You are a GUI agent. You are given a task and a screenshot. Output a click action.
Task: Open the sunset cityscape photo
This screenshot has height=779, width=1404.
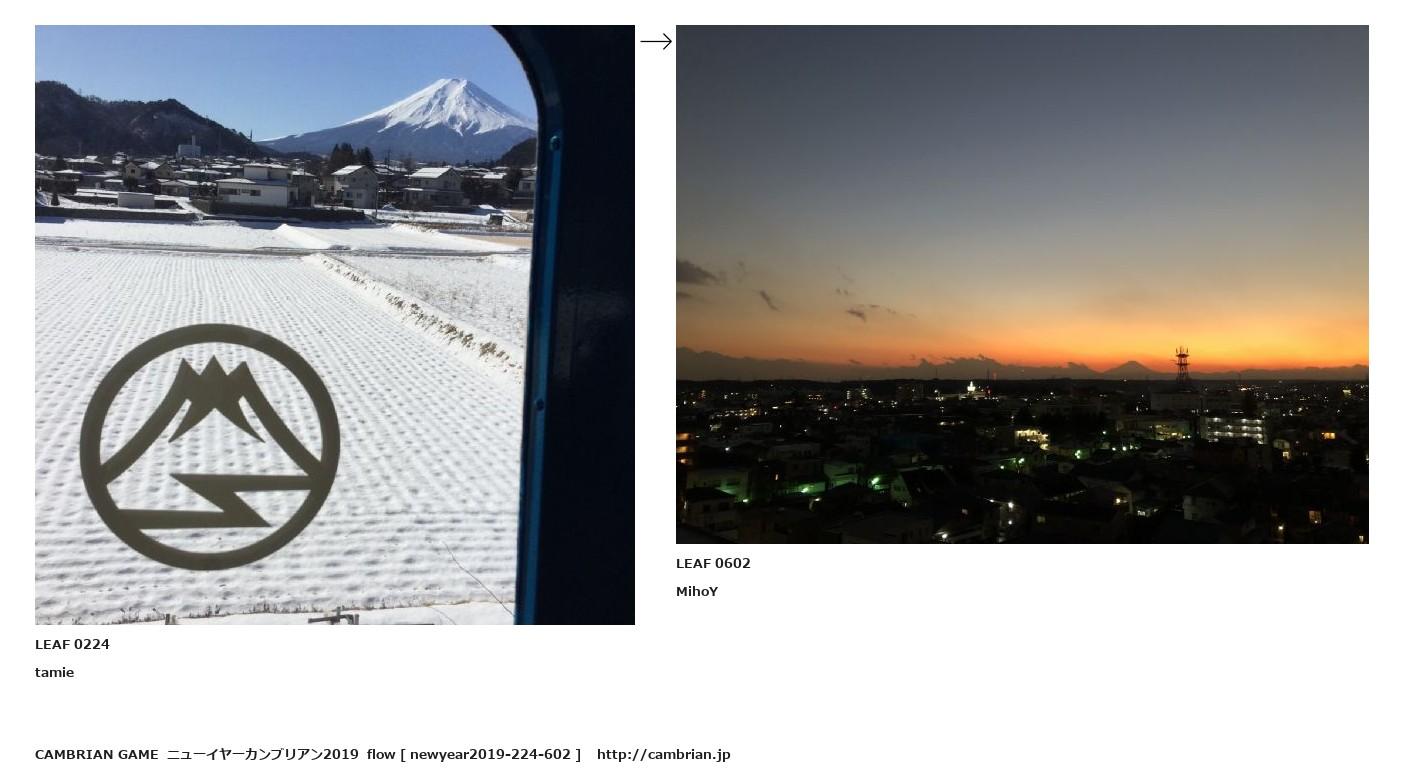click(1022, 284)
